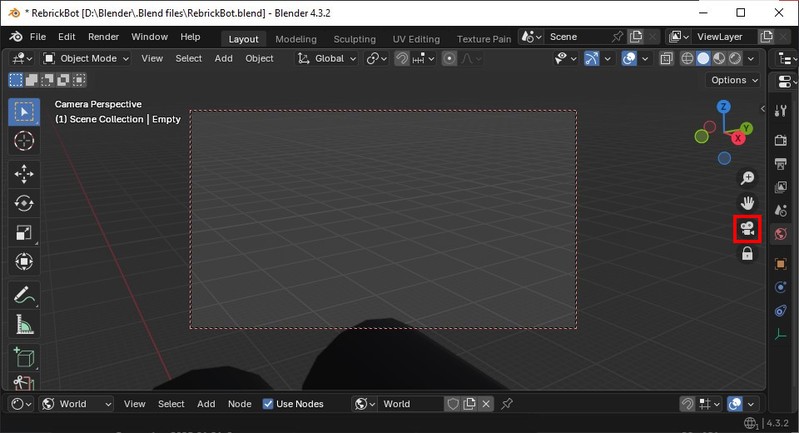Open the Render menu
The height and width of the screenshot is (433, 799).
tap(103, 37)
